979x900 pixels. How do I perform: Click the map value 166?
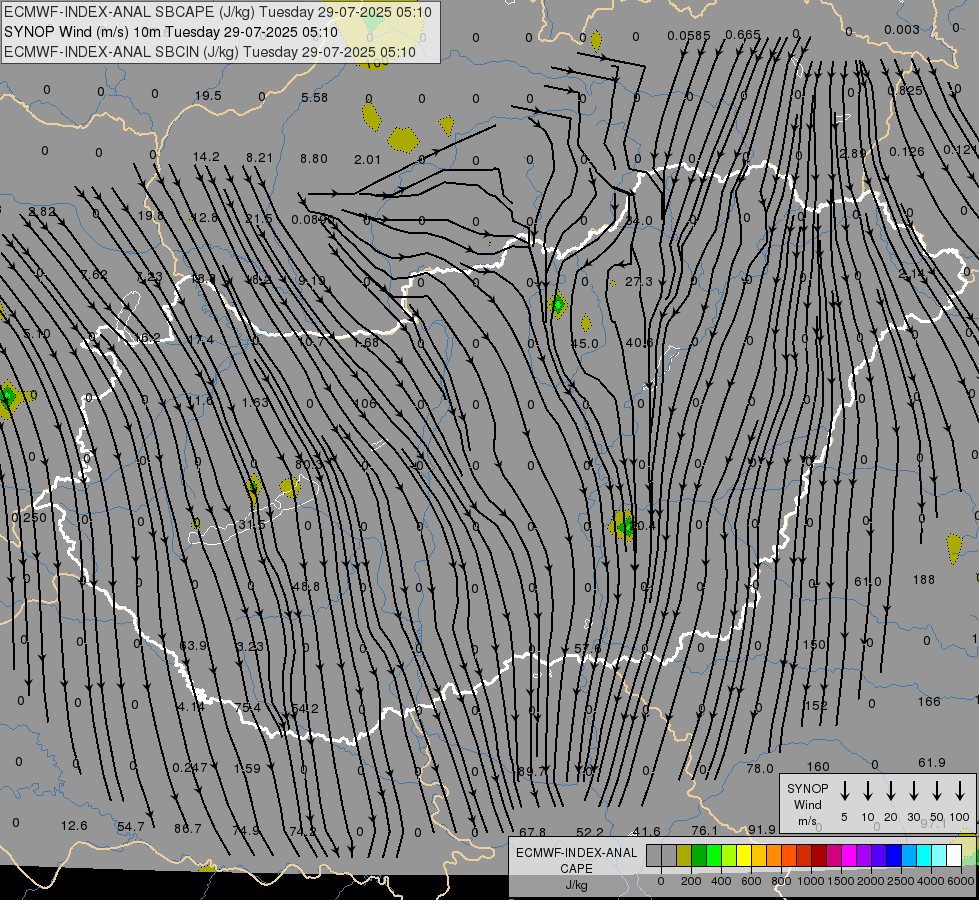pos(929,701)
